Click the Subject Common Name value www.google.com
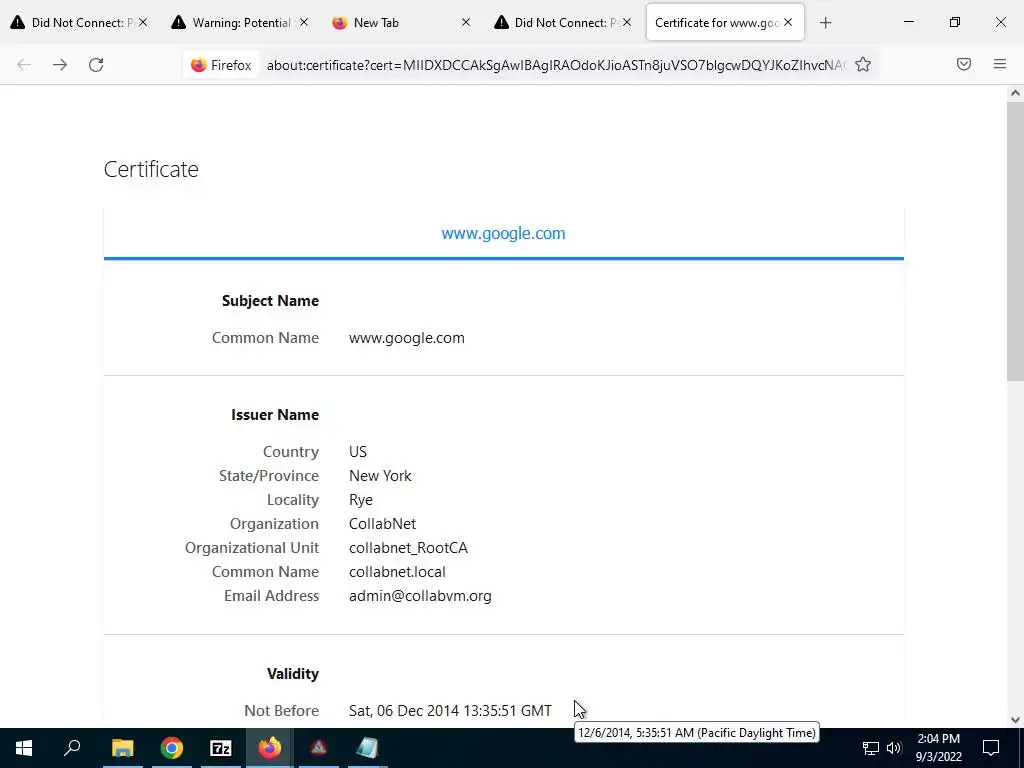 click(407, 338)
